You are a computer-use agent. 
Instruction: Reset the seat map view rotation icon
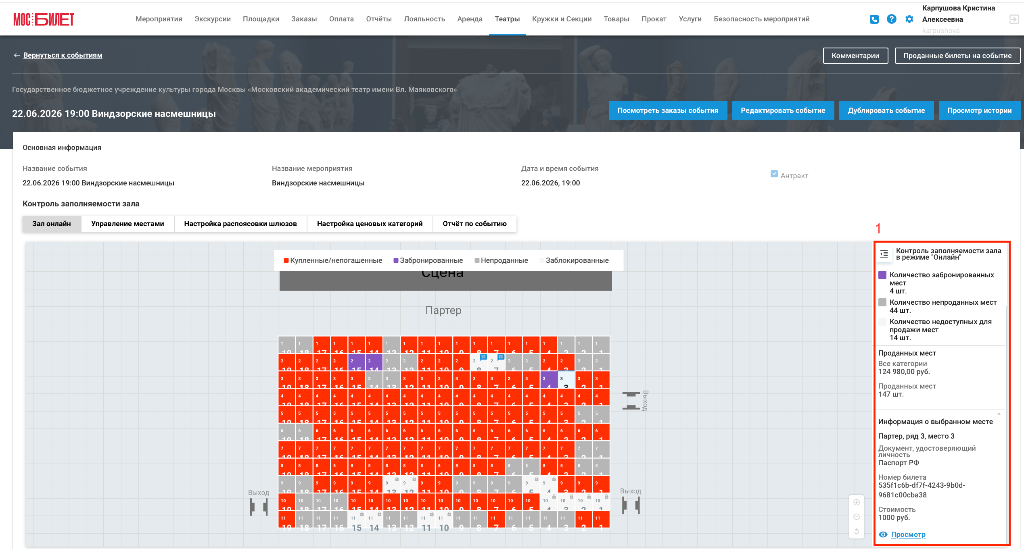[x=857, y=531]
